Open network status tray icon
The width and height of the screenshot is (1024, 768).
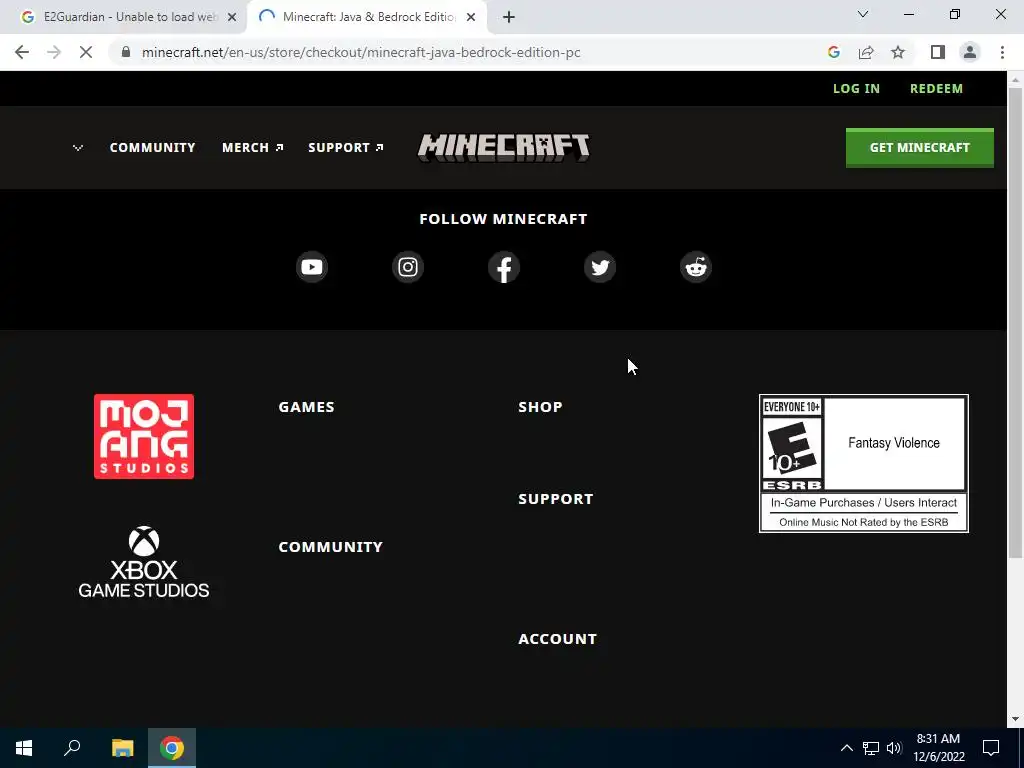(871, 748)
